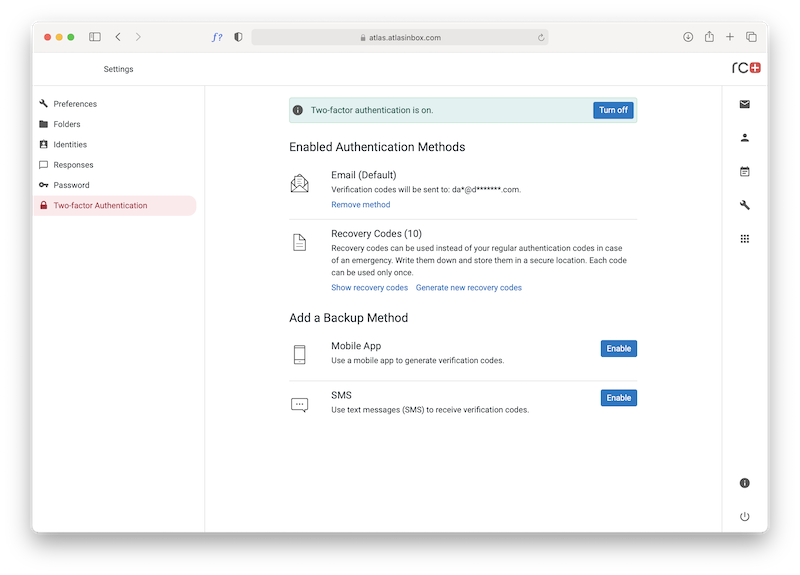
Task: Click Add a Backup Method heading
Action: (x=348, y=318)
